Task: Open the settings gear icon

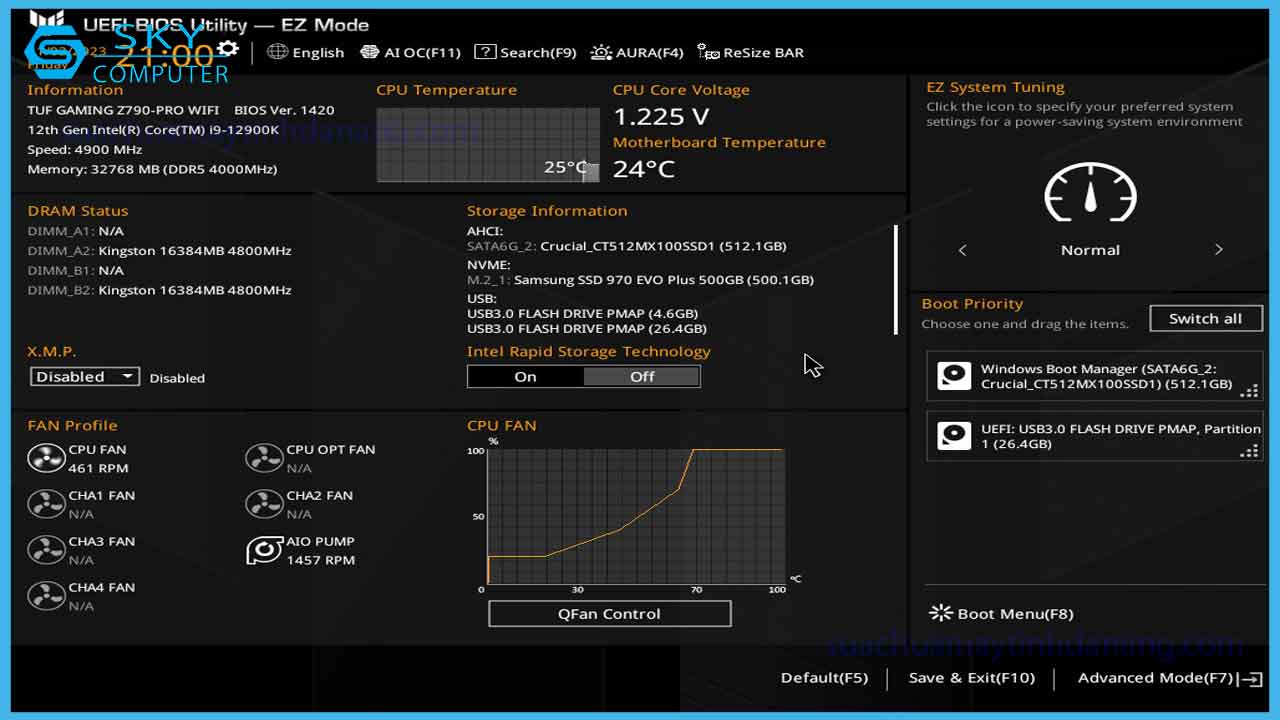Action: click(x=228, y=47)
